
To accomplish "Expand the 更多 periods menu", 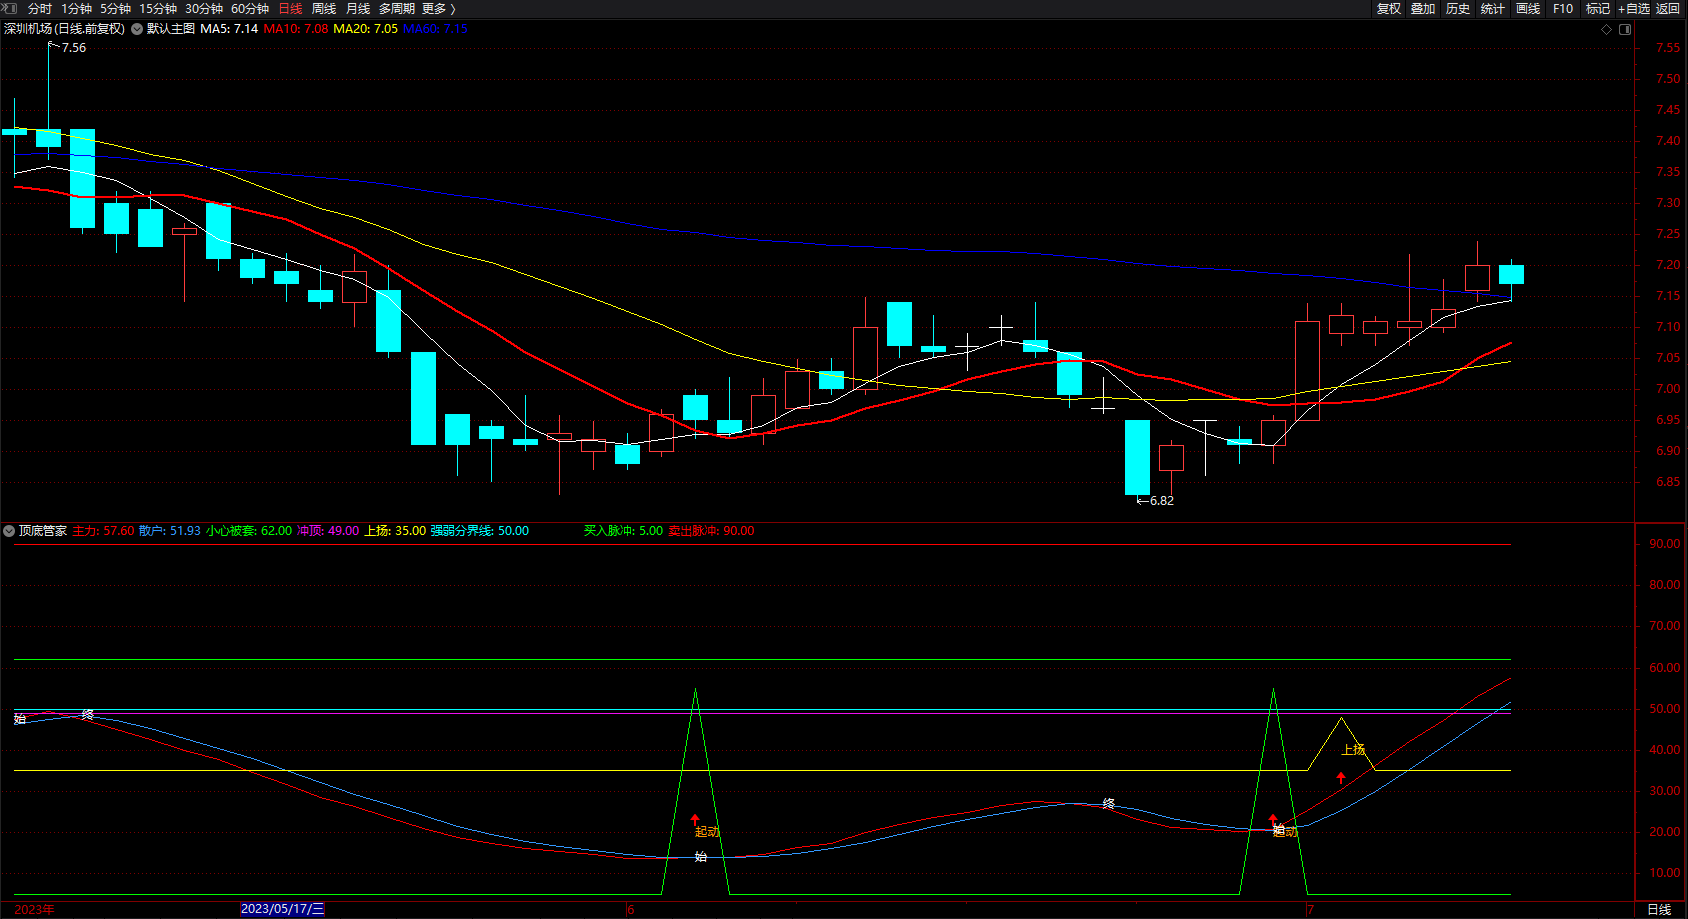I will tap(438, 9).
